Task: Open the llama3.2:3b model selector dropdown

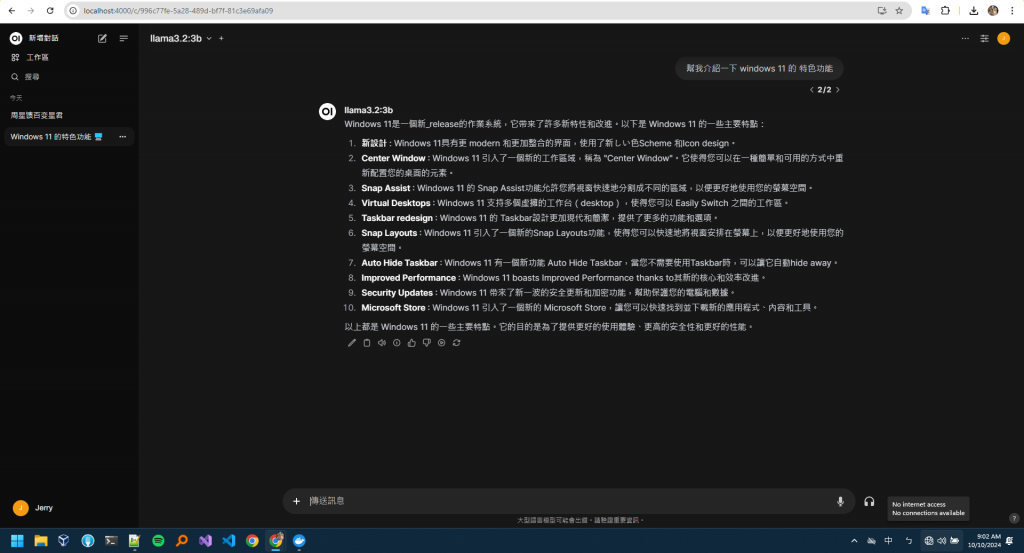Action: click(181, 39)
